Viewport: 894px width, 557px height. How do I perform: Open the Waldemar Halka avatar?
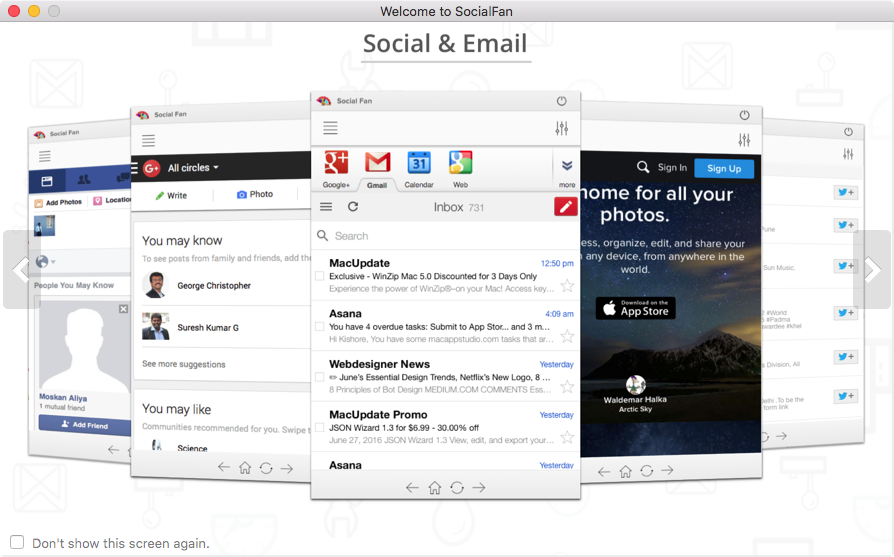(x=635, y=385)
